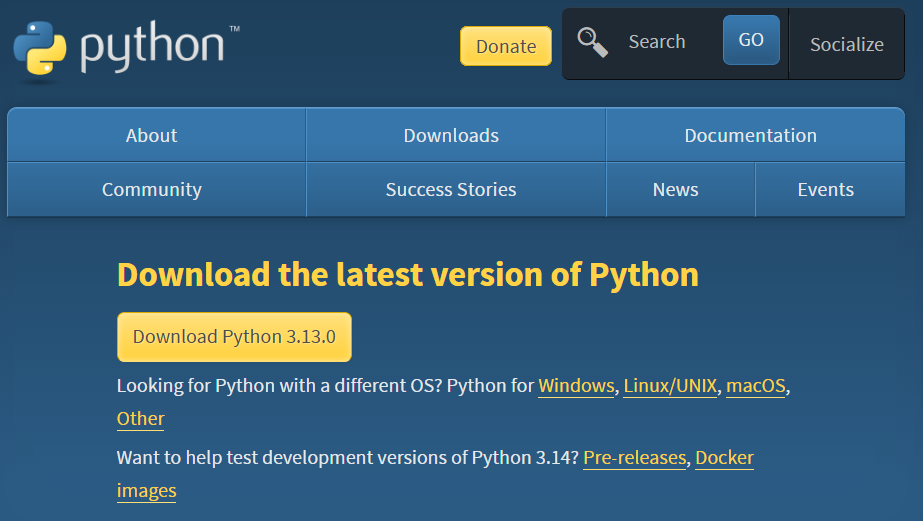Click the Download Python 3.13.0 button

234,337
